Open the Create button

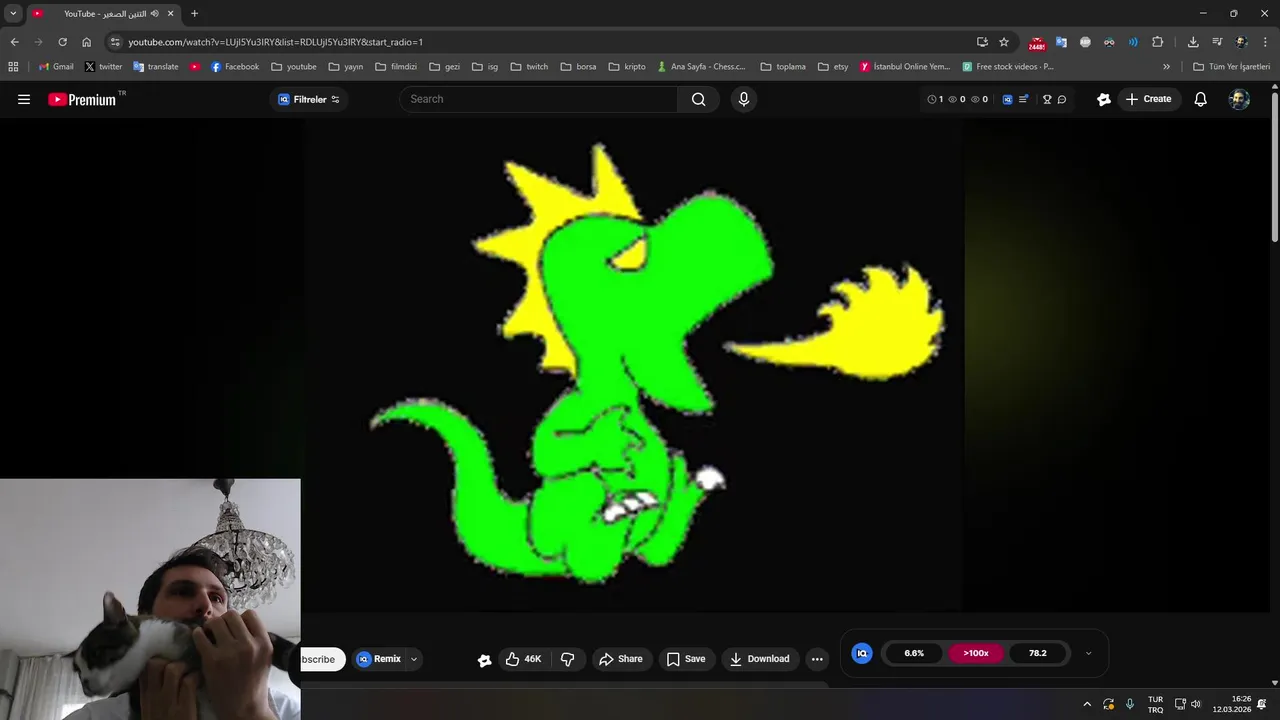tap(1148, 99)
